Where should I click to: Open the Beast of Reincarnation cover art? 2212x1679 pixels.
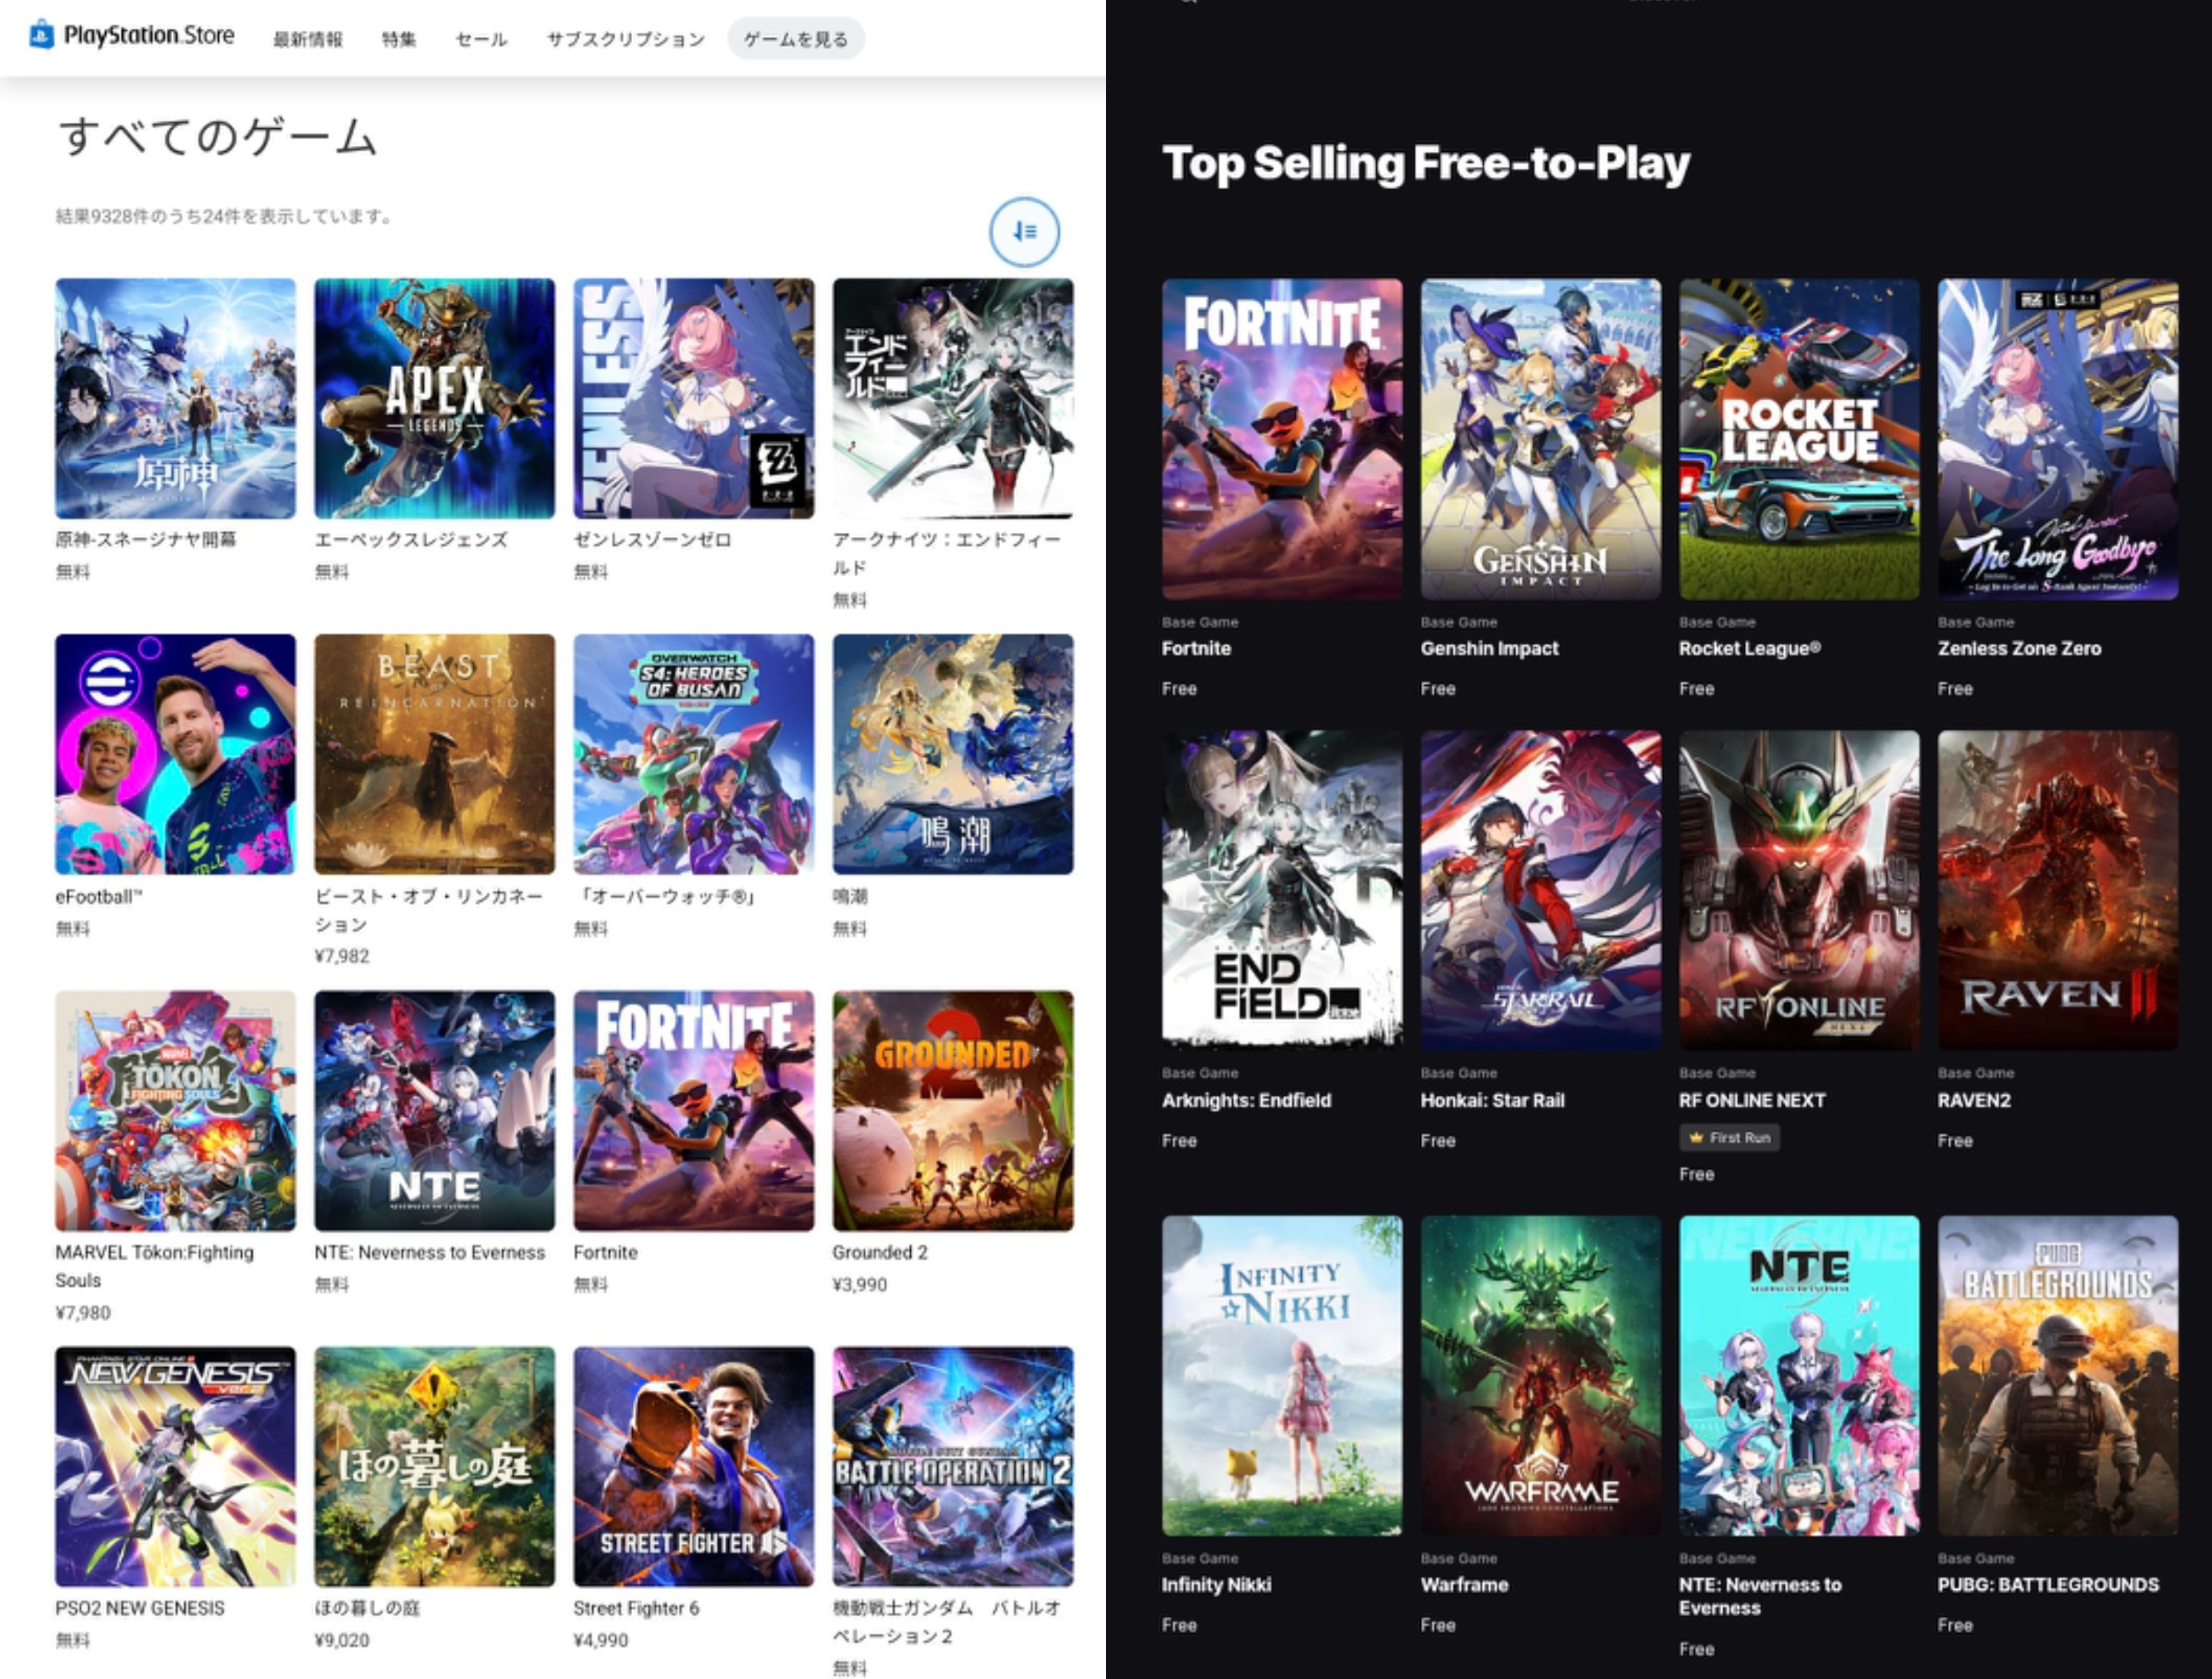(434, 754)
